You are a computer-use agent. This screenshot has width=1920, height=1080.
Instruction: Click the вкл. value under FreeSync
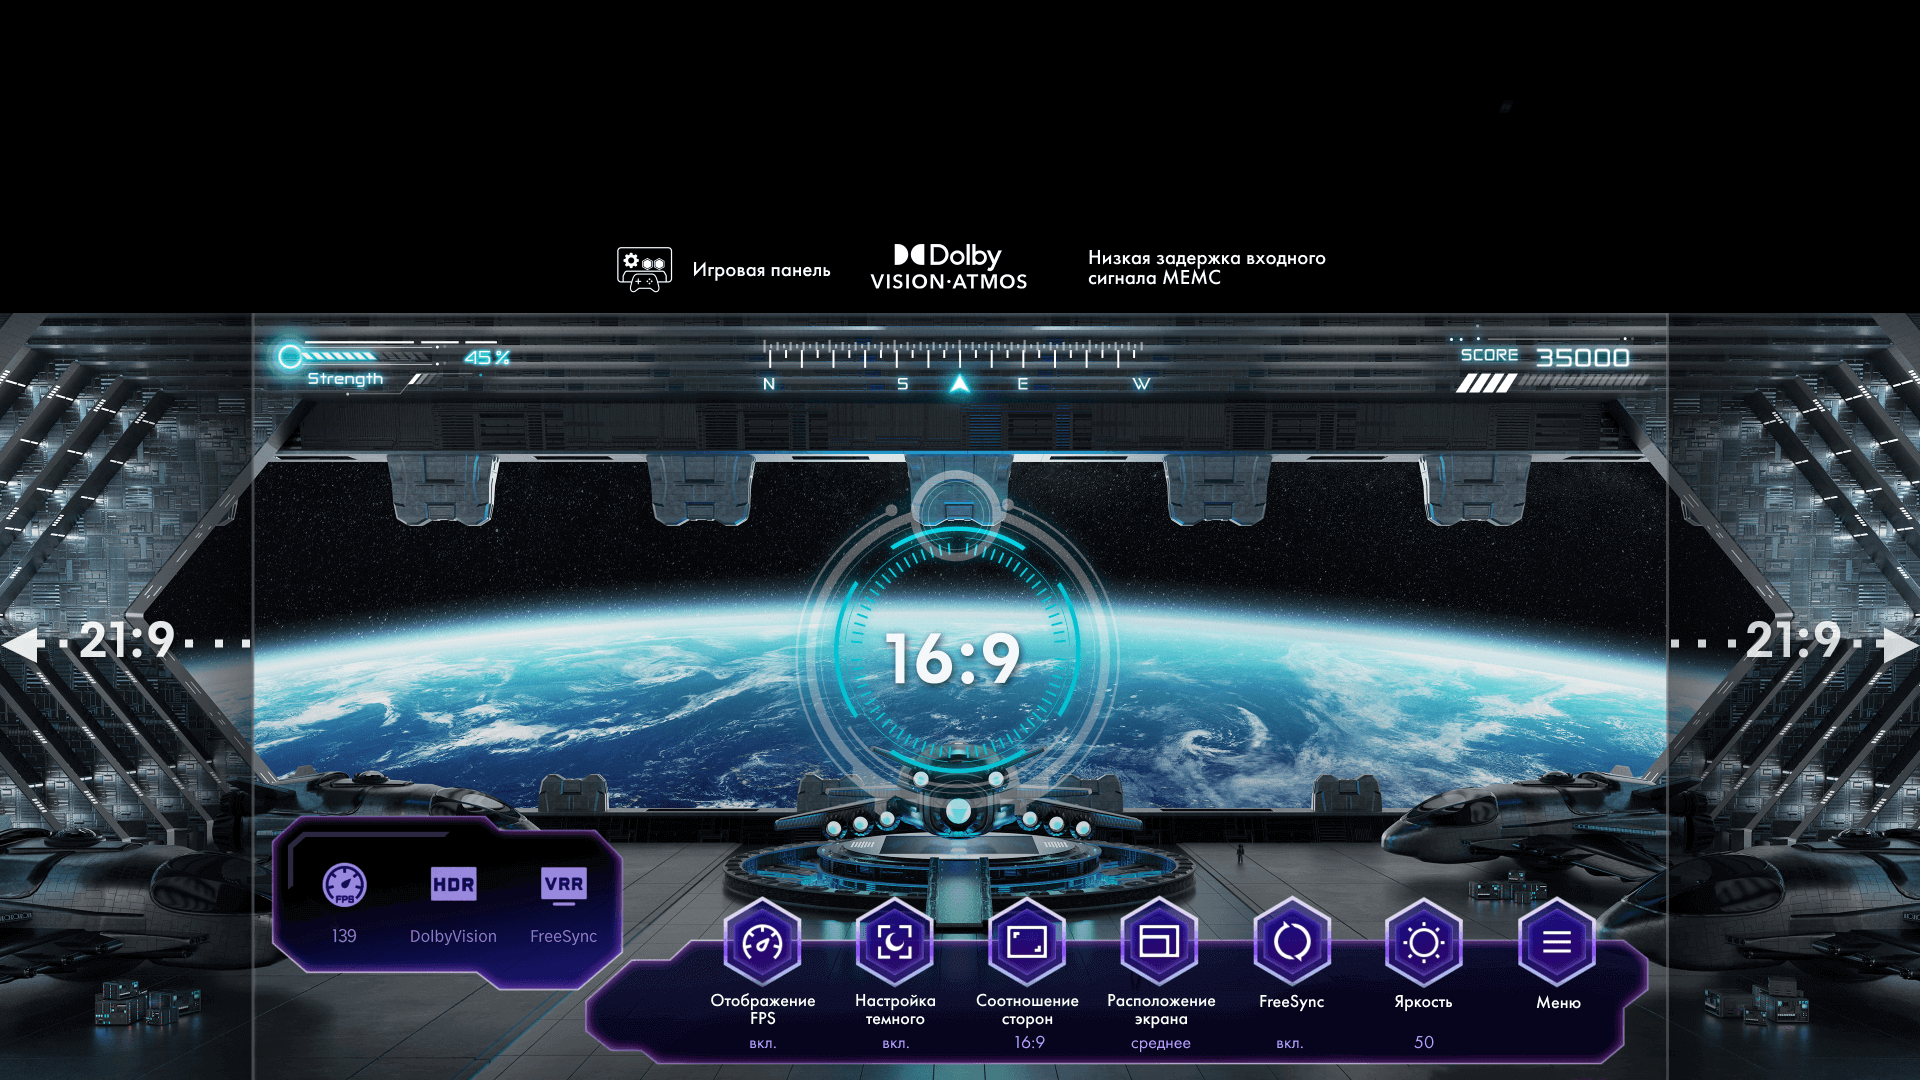1290,1043
